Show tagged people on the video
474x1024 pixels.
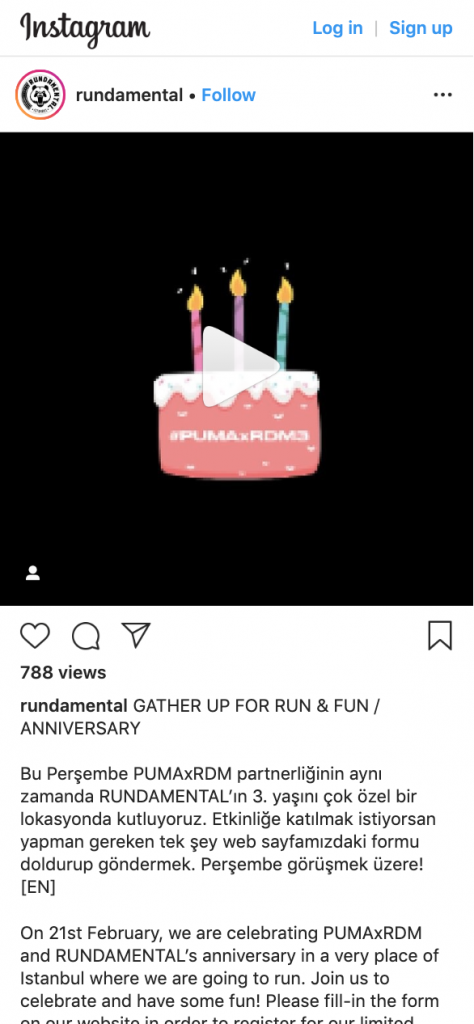(x=33, y=573)
